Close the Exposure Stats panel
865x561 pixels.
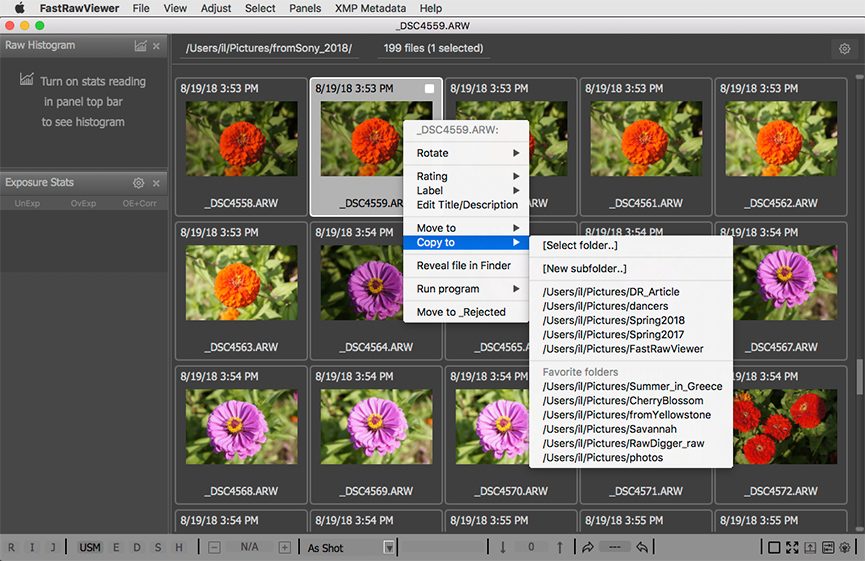[x=156, y=183]
